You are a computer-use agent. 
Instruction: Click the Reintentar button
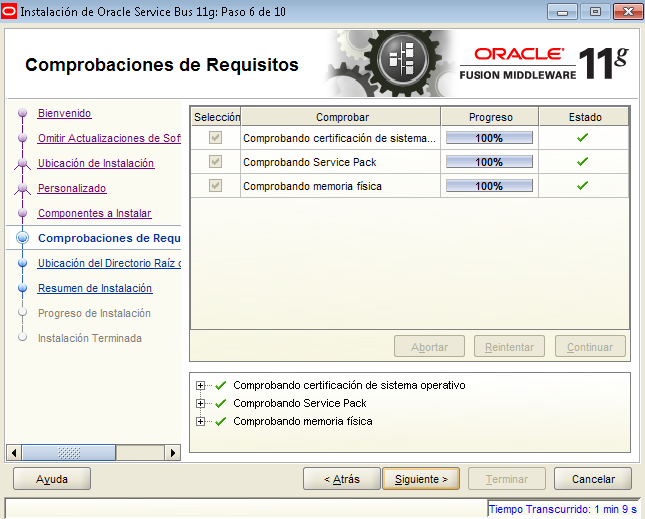509,347
